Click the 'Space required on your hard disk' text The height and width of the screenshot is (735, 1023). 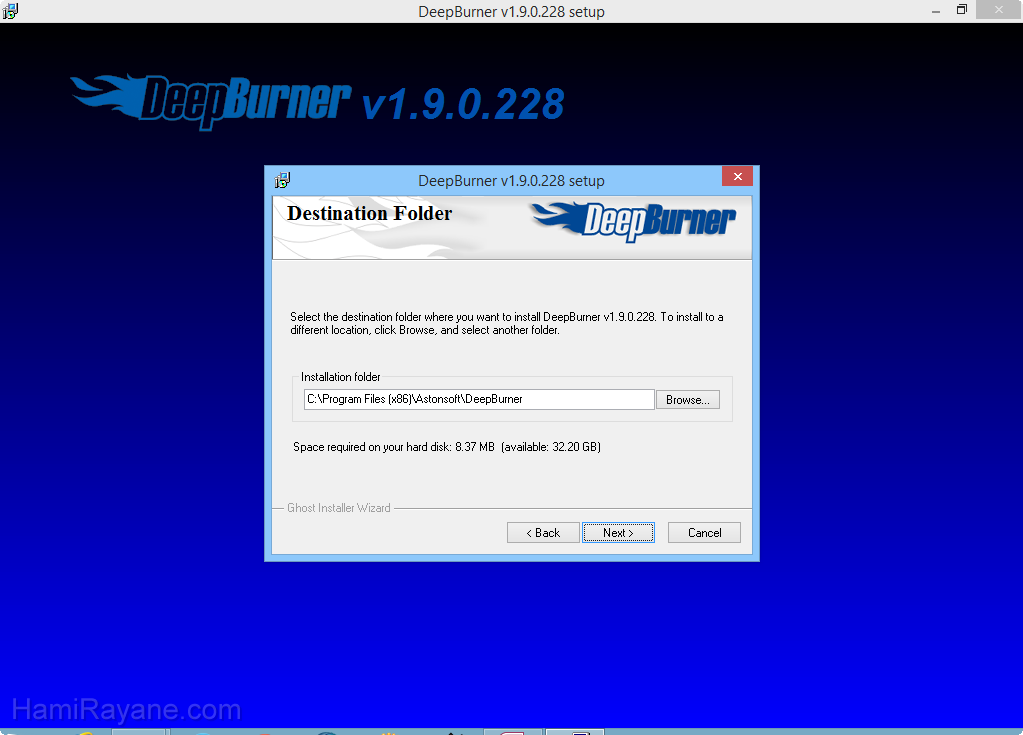pyautogui.click(x=447, y=447)
